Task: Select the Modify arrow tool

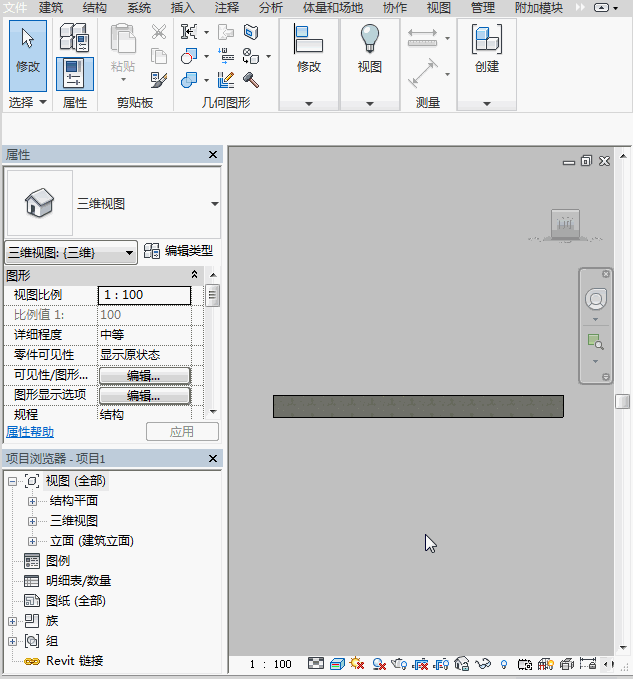Action: pyautogui.click(x=28, y=49)
